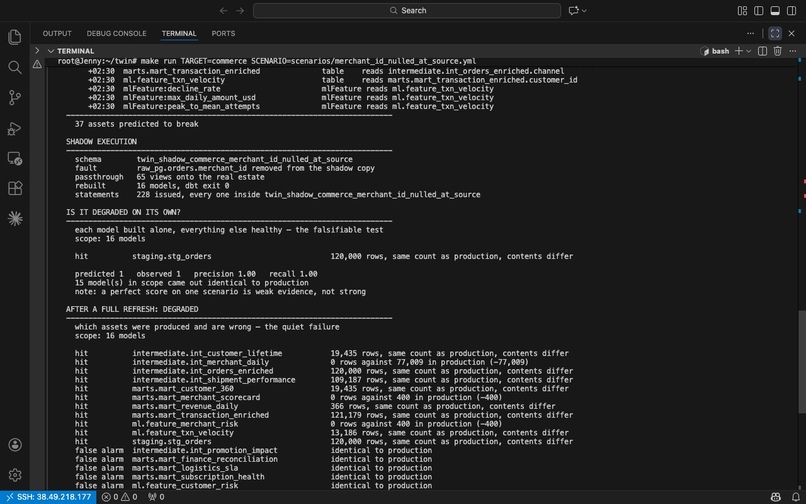This screenshot has width=806, height=504.
Task: Restore the maximized panel size
Action: (x=775, y=33)
